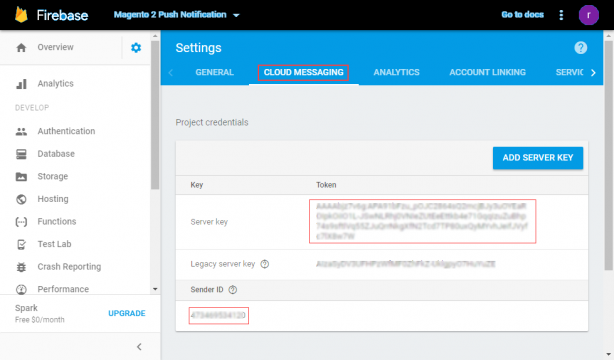614x360 pixels.
Task: Click the Firebase wordmark text
Action: pyautogui.click(x=62, y=15)
